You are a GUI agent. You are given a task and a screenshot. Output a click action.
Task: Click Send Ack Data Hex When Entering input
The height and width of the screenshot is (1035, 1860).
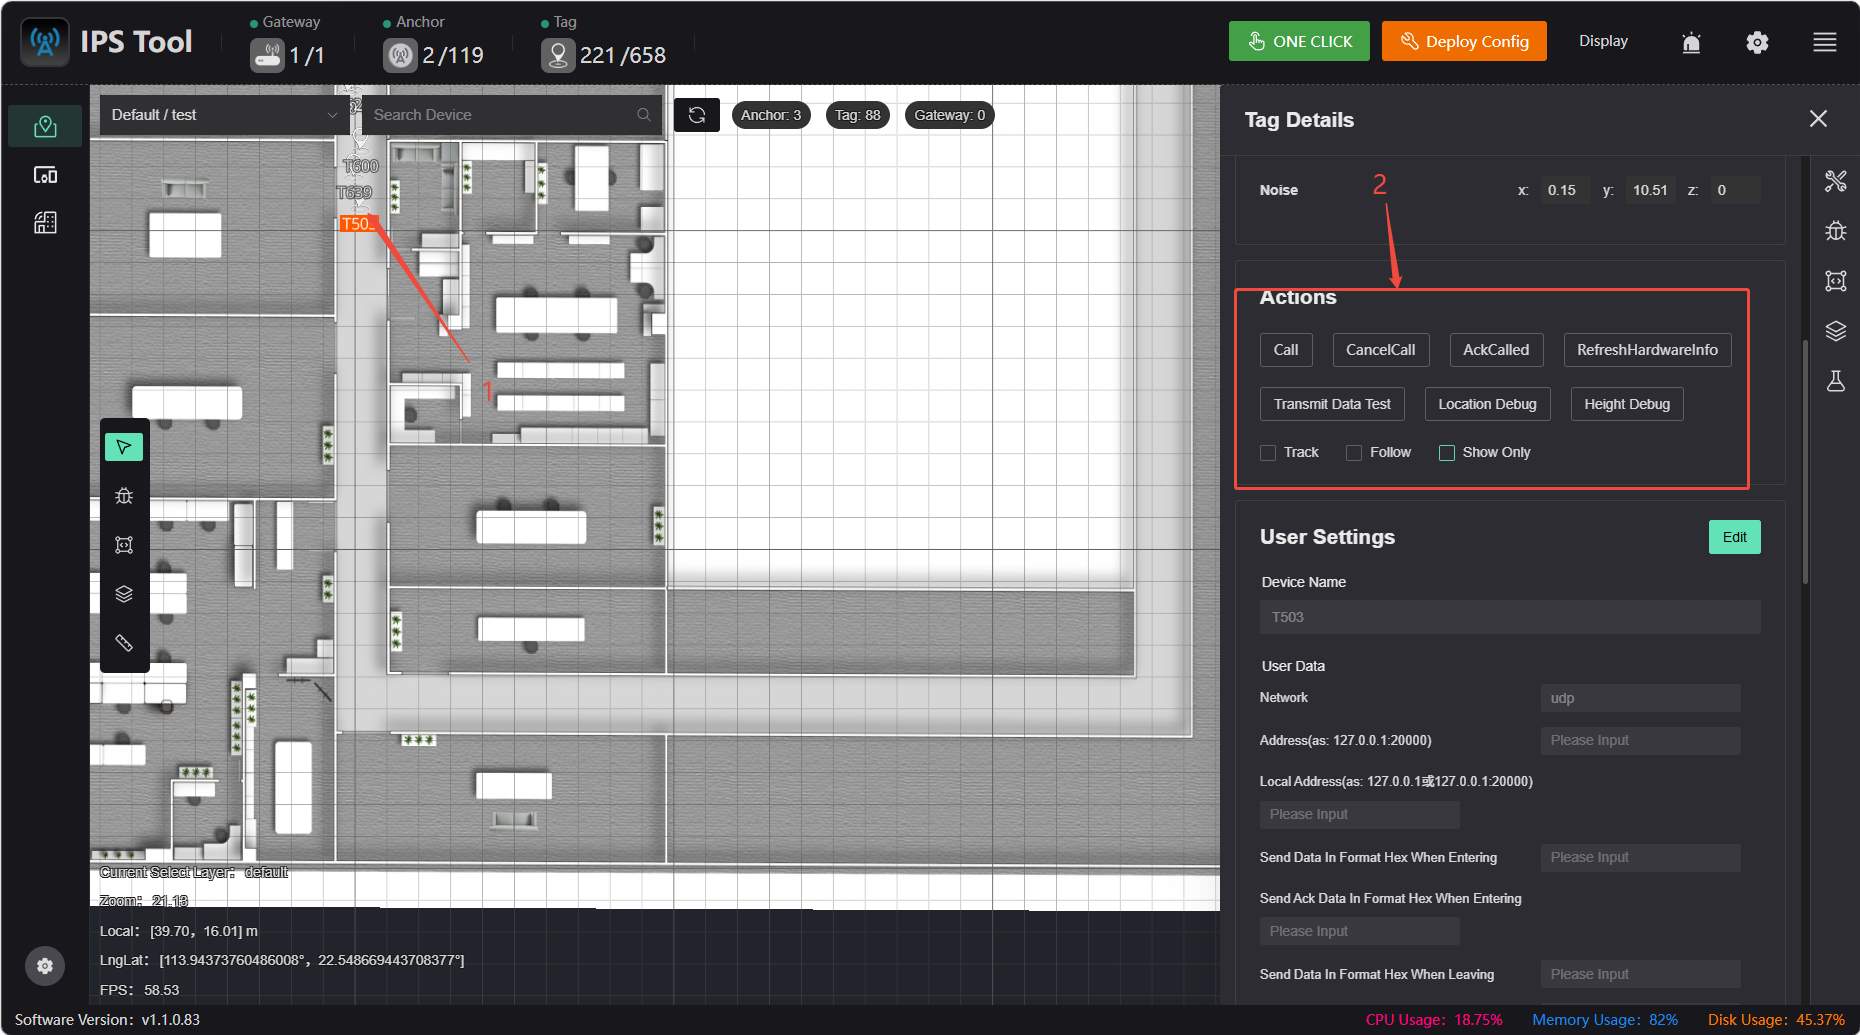(x=1359, y=931)
